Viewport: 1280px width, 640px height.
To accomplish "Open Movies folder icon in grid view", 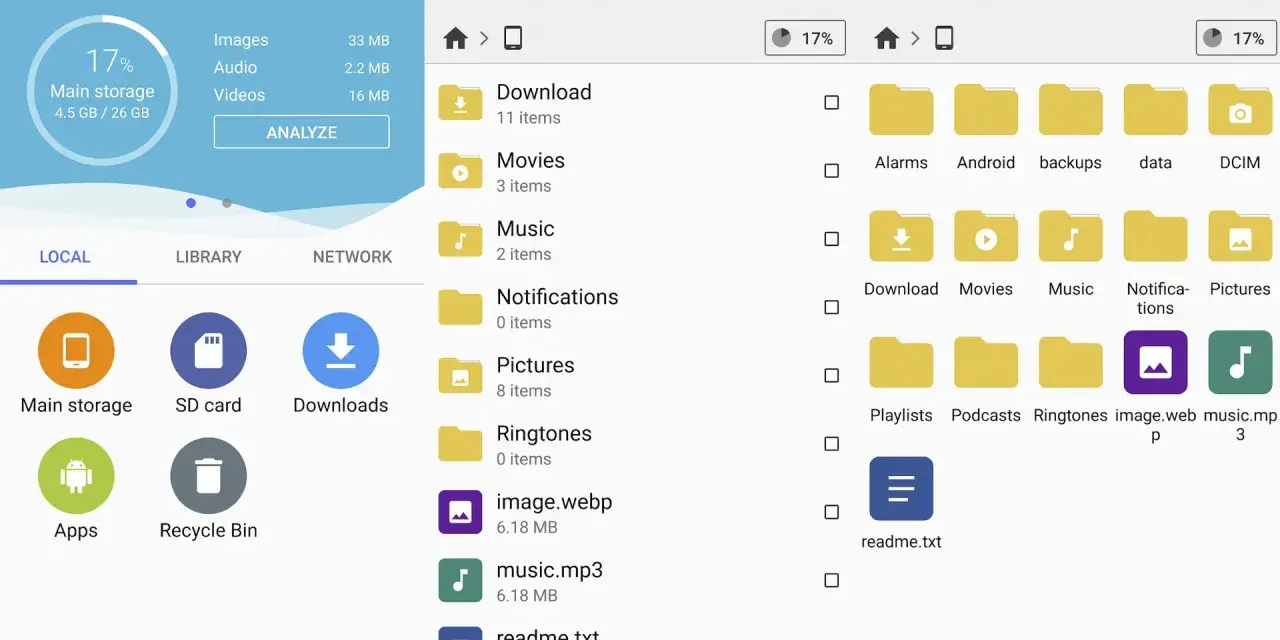I will click(x=986, y=236).
